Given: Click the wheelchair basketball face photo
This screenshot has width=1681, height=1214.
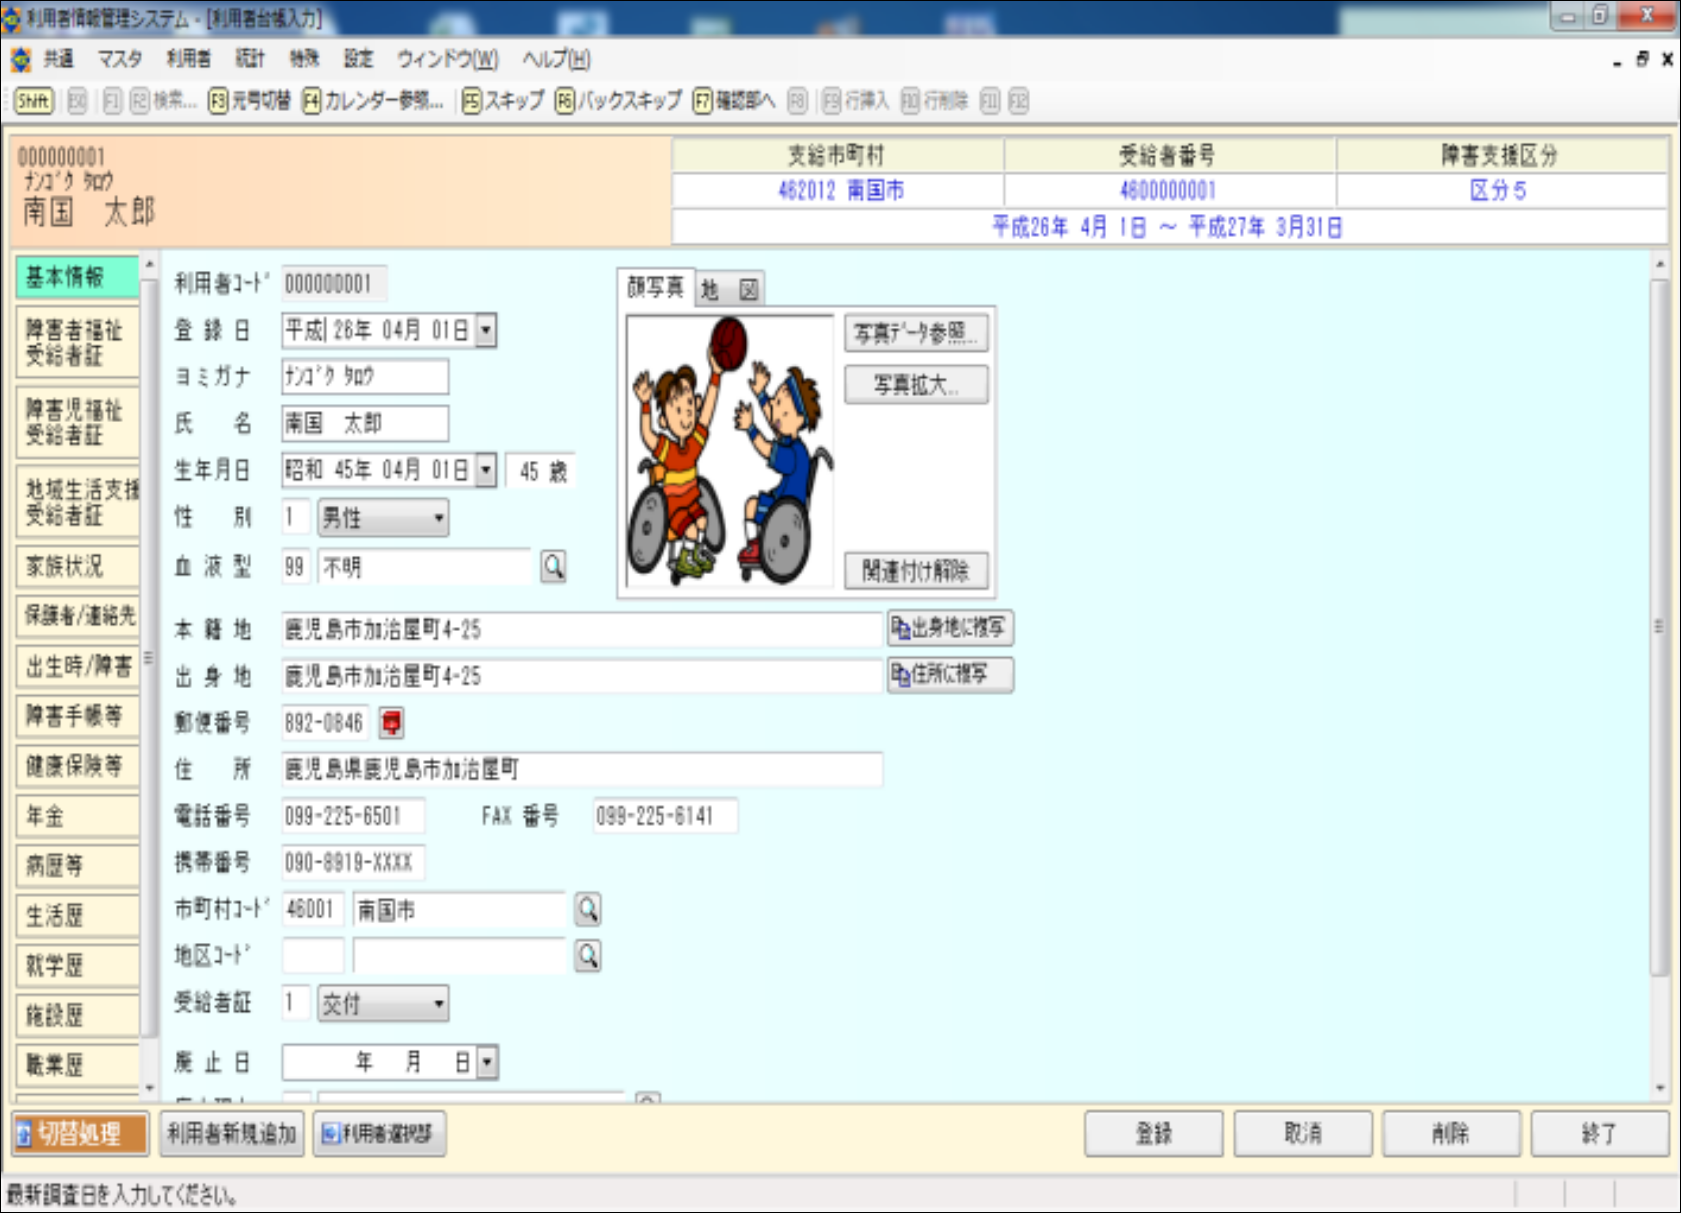Looking at the screenshot, I should click(729, 451).
